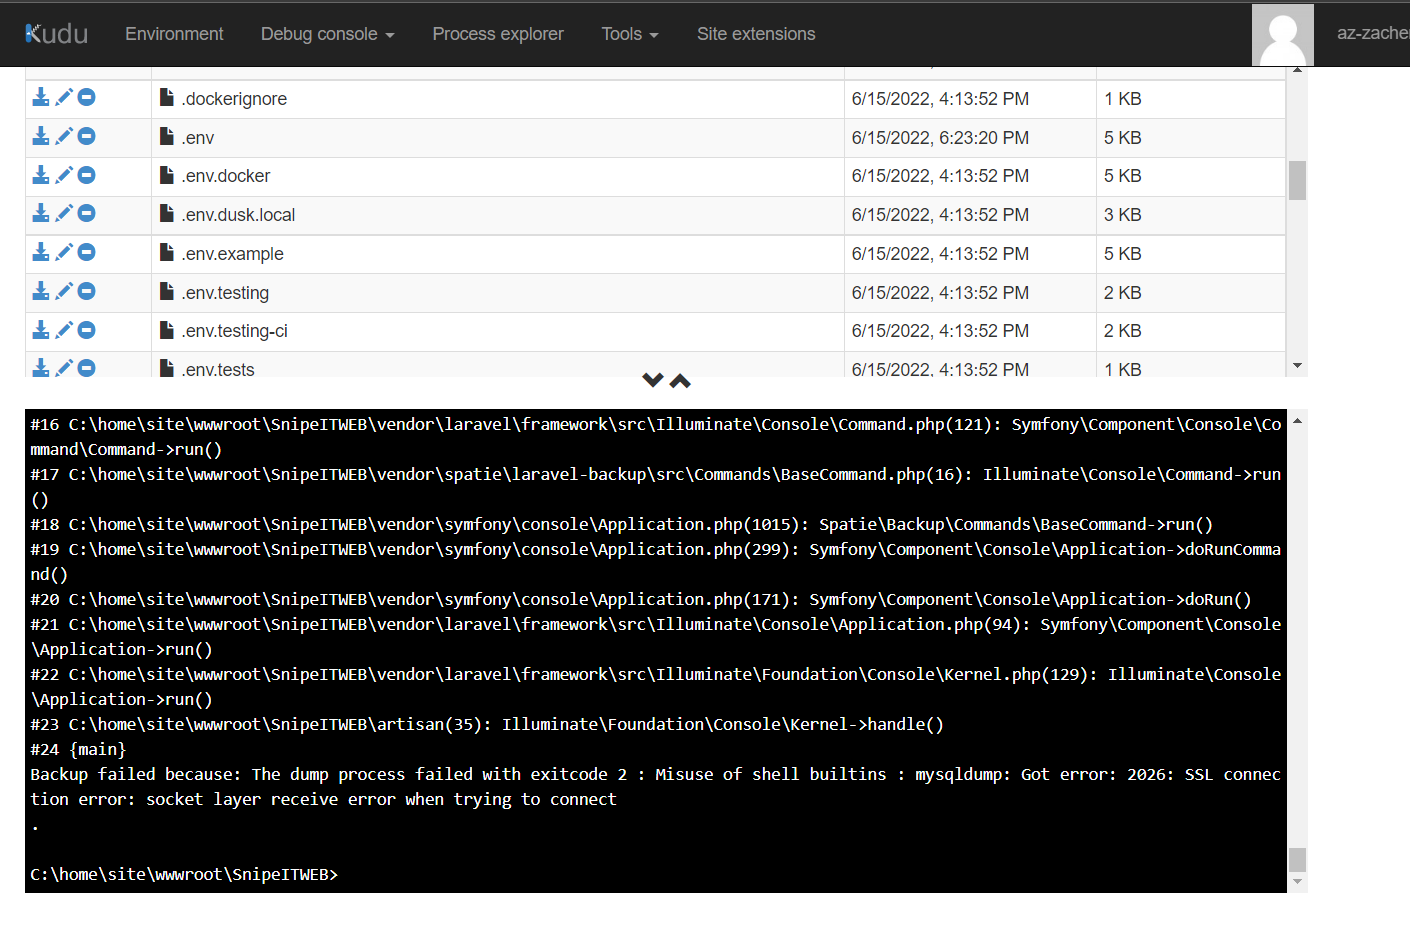Download the .env.testing-ci file

[x=40, y=329]
